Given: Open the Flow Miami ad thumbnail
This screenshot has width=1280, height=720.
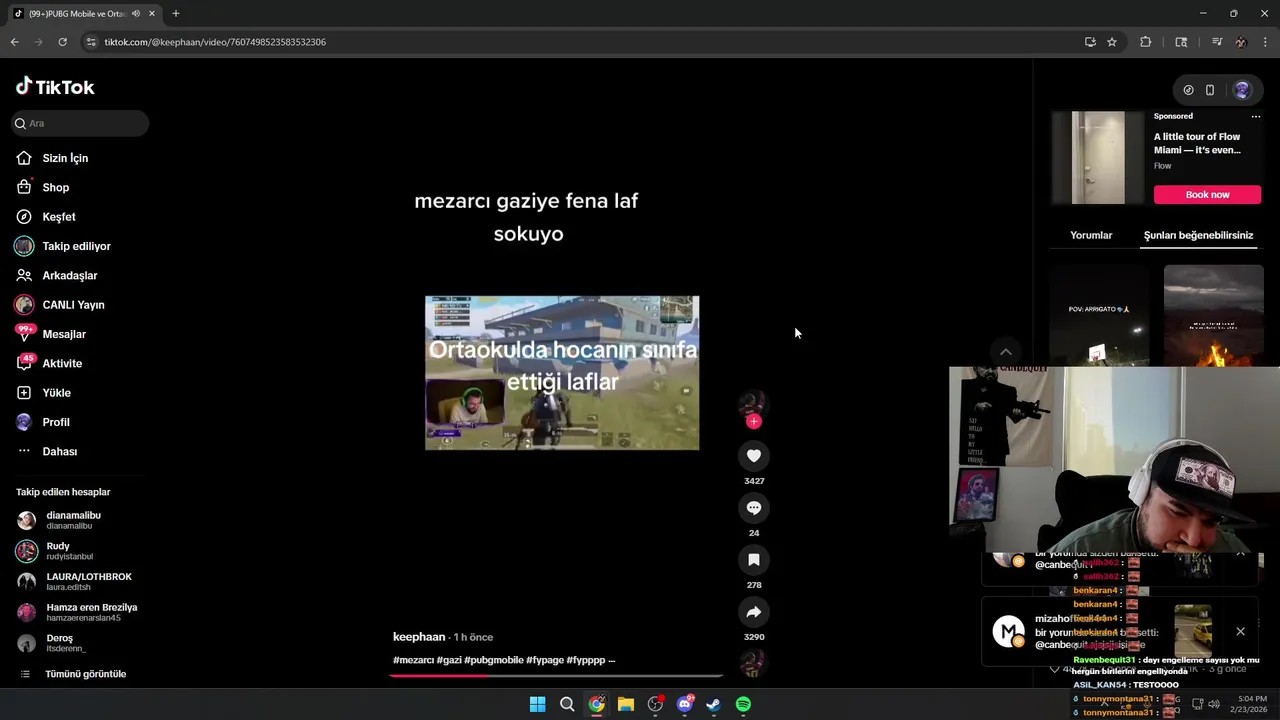Looking at the screenshot, I should (1098, 157).
